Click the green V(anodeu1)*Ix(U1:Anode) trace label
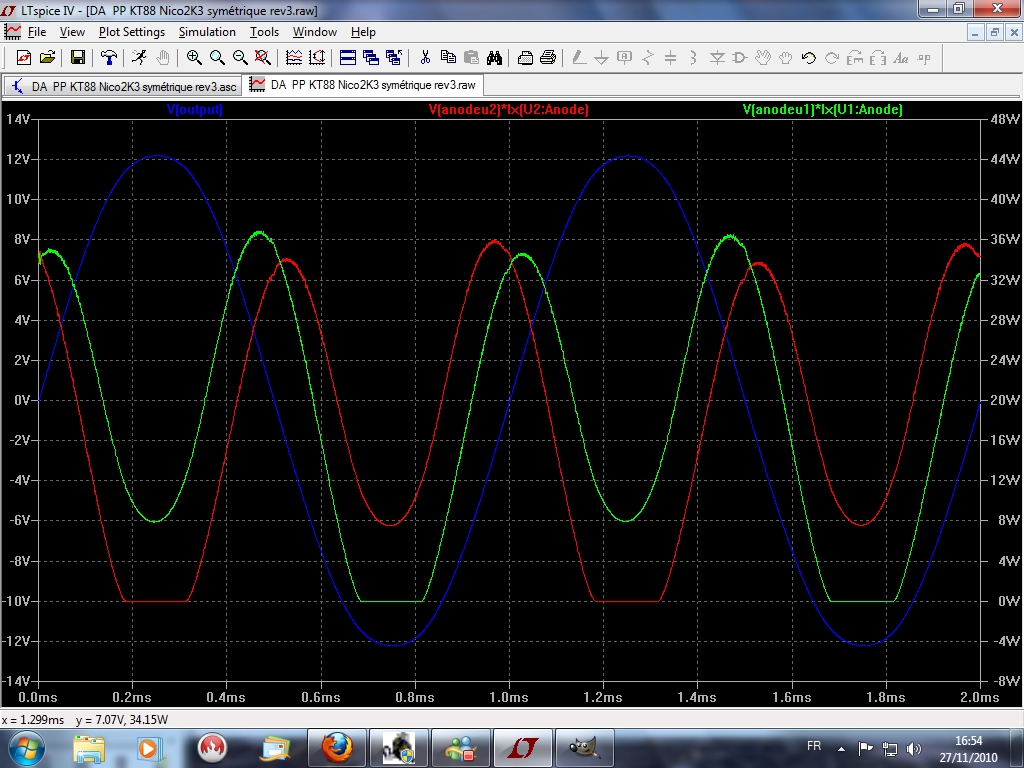Viewport: 1024px width, 768px height. coord(823,109)
